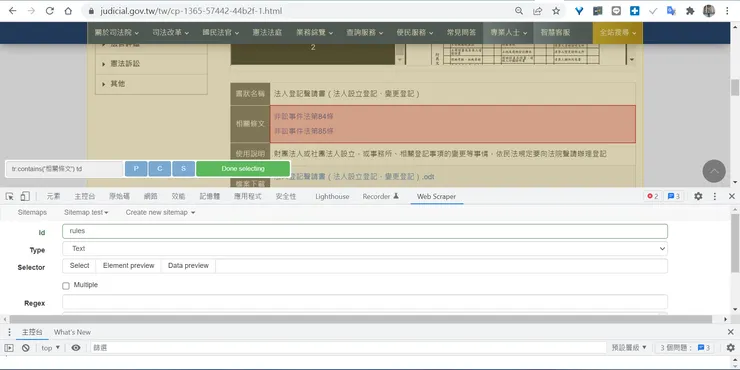Click the 智慧客服 navigation link
The width and height of the screenshot is (740, 370).
[555, 33]
